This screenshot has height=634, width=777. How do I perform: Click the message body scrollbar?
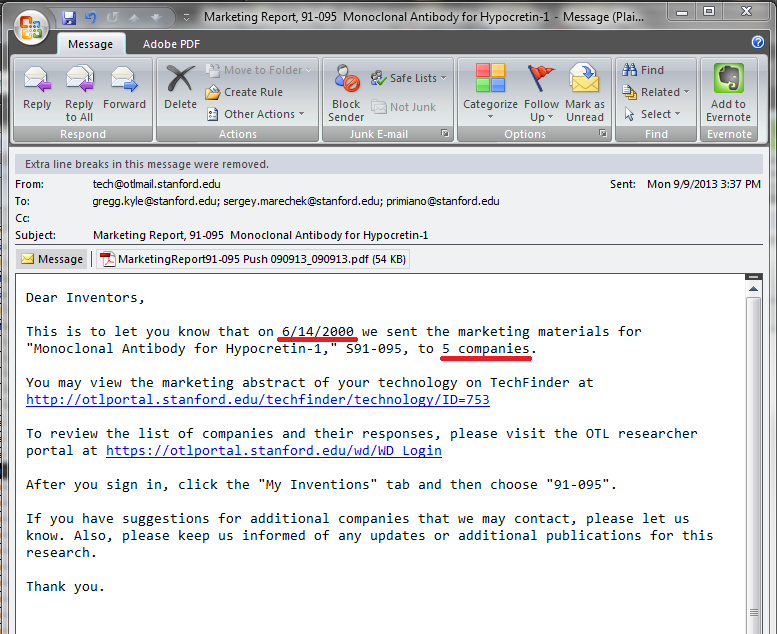(x=753, y=450)
